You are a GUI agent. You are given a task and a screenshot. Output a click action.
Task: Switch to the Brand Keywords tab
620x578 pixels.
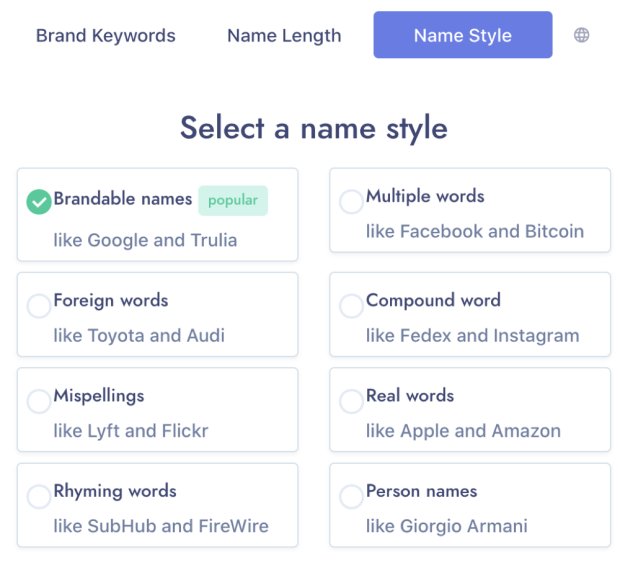105,35
